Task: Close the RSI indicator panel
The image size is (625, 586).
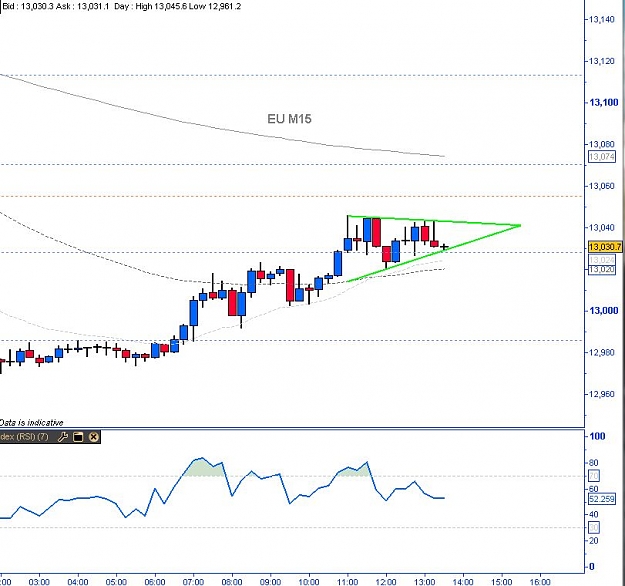Action: tap(93, 437)
